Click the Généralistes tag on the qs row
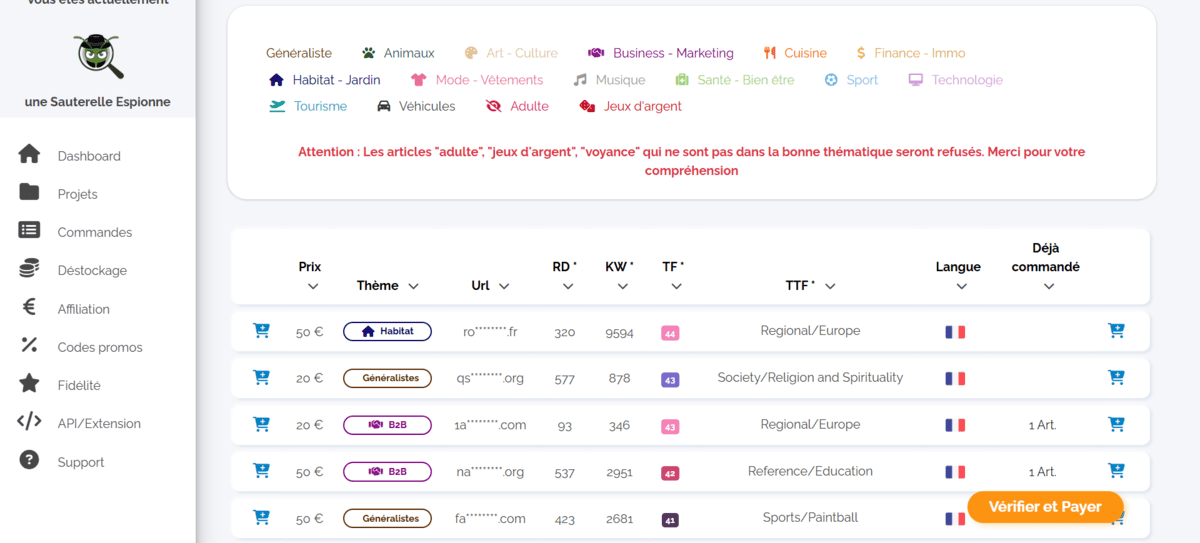1200x543 pixels. coord(387,378)
